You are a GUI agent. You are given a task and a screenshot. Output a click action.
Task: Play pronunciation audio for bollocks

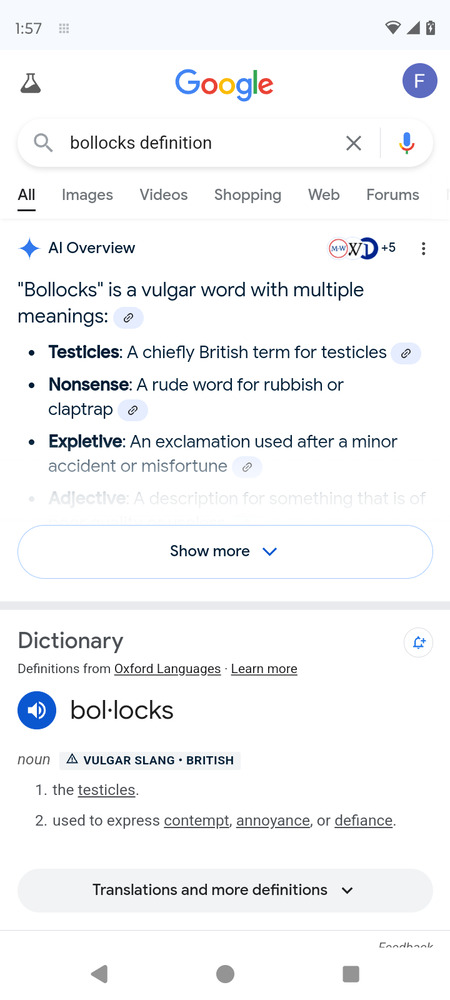[x=37, y=710]
